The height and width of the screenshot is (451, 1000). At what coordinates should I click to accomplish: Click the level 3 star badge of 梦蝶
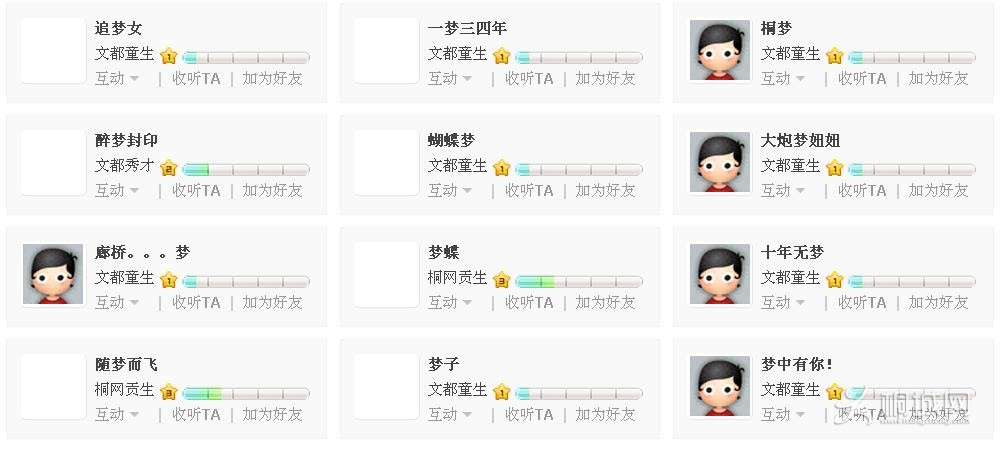pyautogui.click(x=501, y=280)
